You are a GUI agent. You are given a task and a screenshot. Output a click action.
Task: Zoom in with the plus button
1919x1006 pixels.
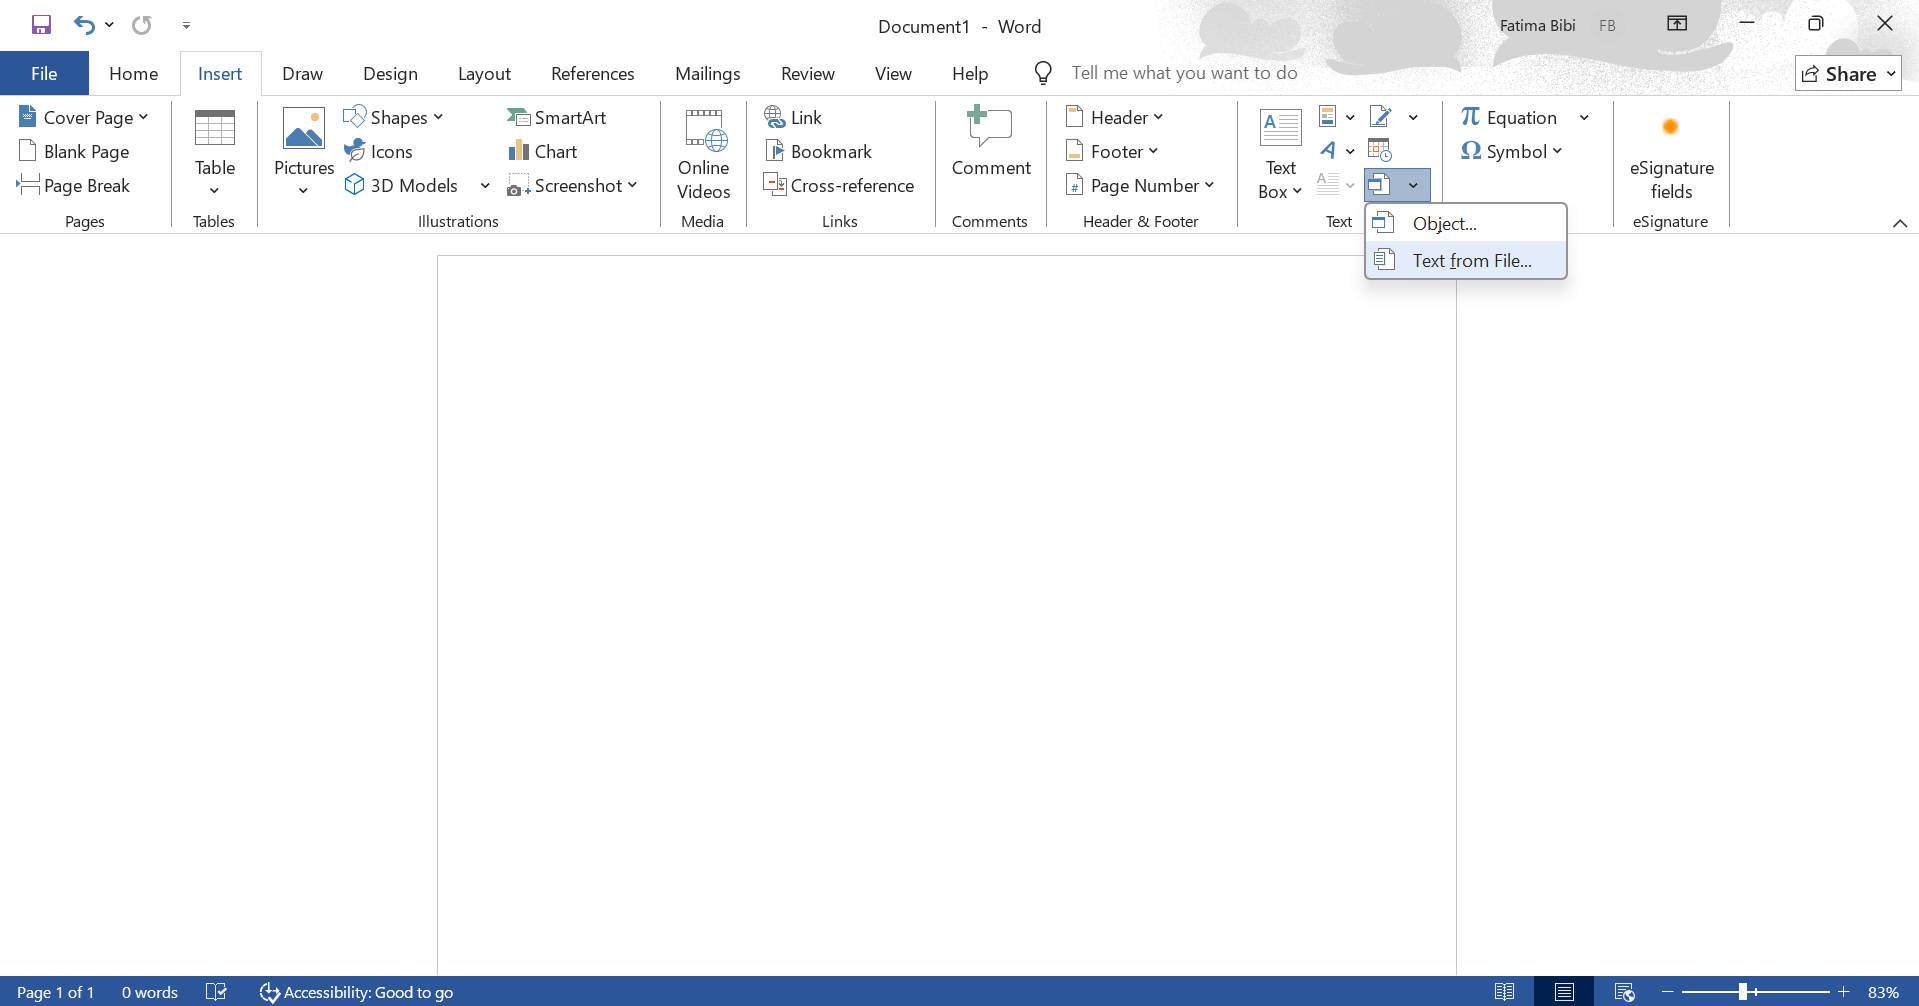click(1844, 992)
